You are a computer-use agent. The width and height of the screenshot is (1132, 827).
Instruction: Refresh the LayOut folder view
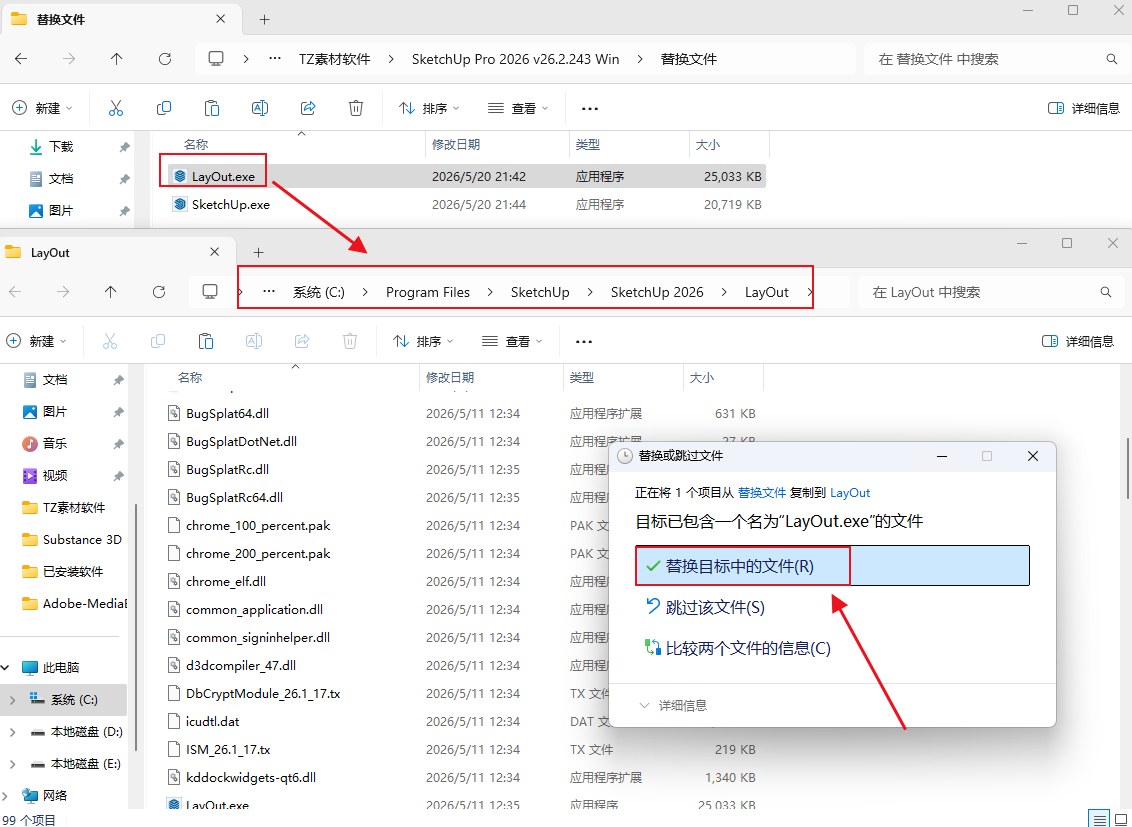click(x=159, y=292)
